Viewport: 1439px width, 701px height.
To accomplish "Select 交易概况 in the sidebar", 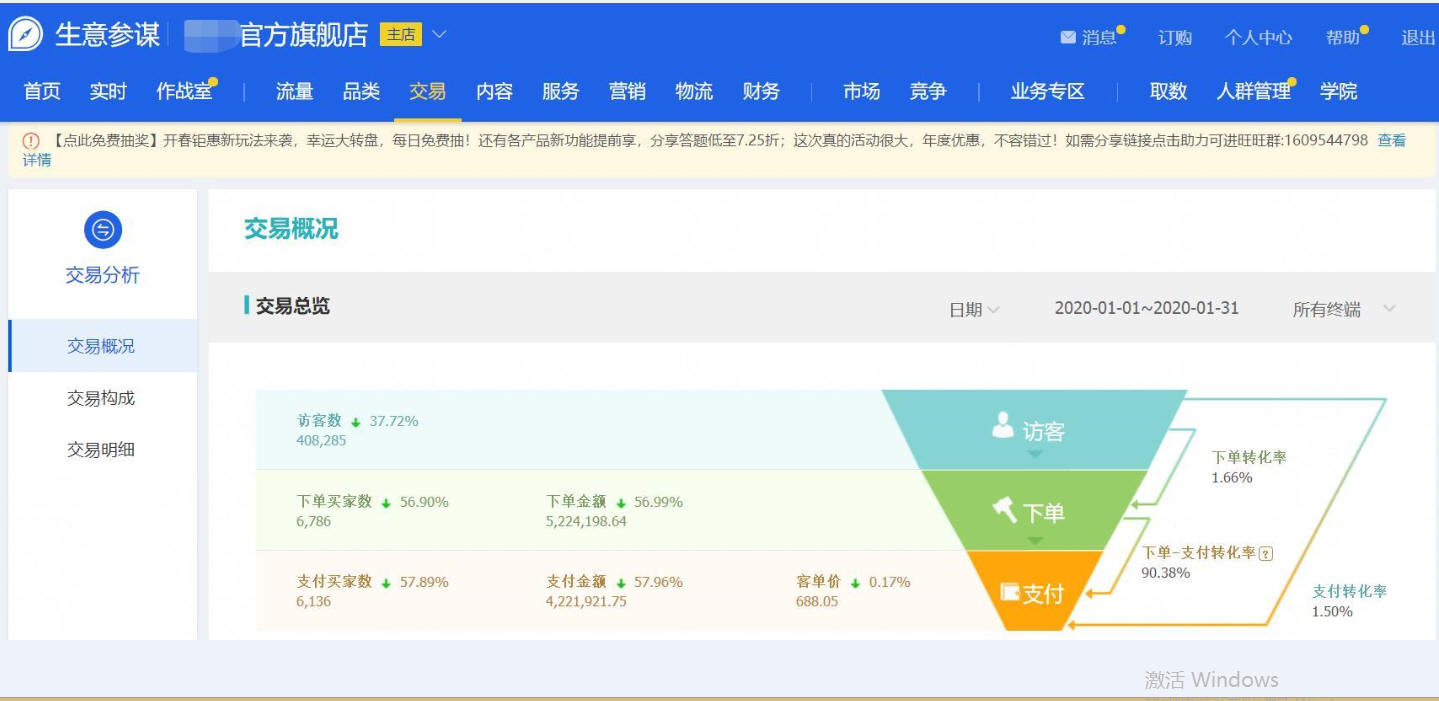I will [101, 346].
